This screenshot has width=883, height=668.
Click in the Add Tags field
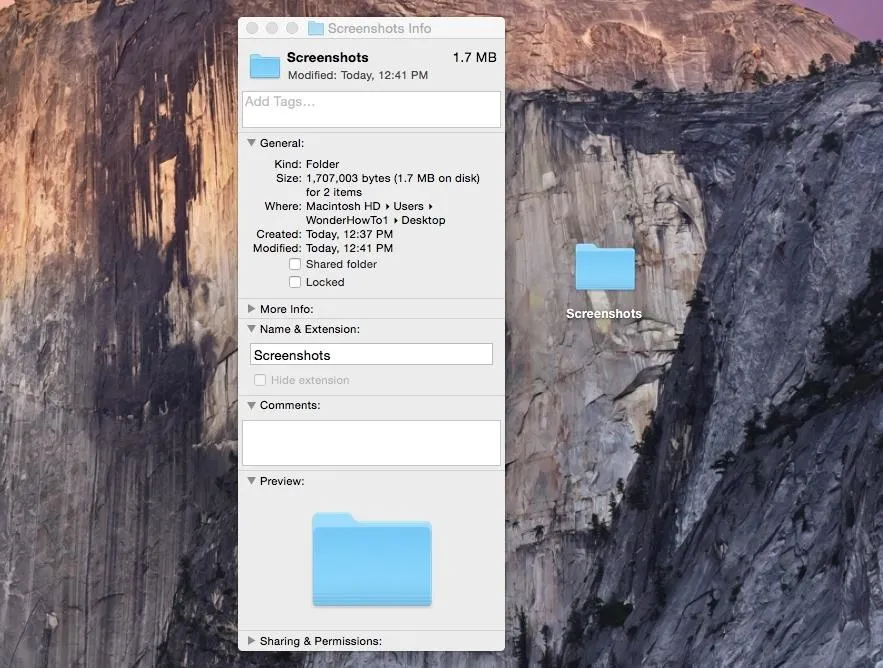pyautogui.click(x=371, y=109)
